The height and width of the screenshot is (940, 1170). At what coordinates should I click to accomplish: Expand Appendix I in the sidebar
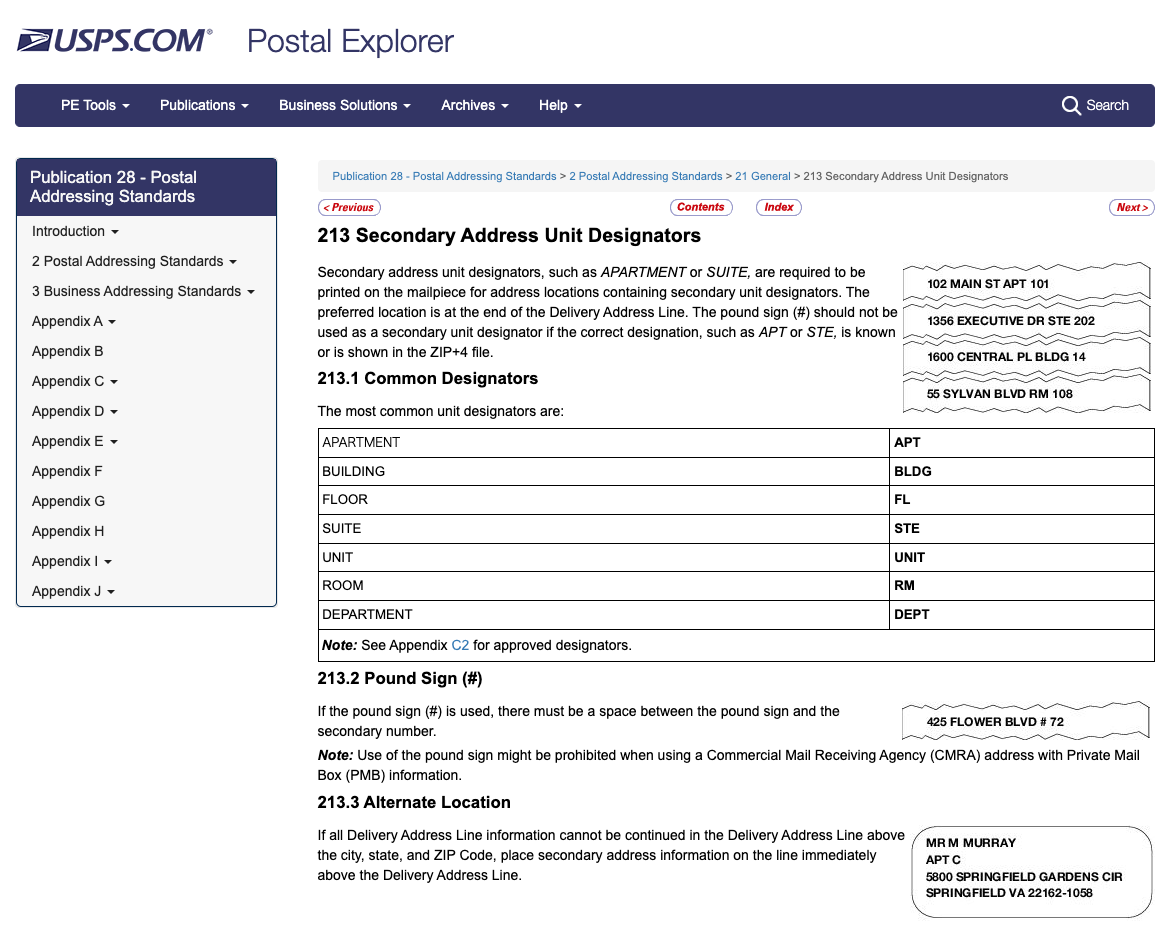pyautogui.click(x=72, y=561)
